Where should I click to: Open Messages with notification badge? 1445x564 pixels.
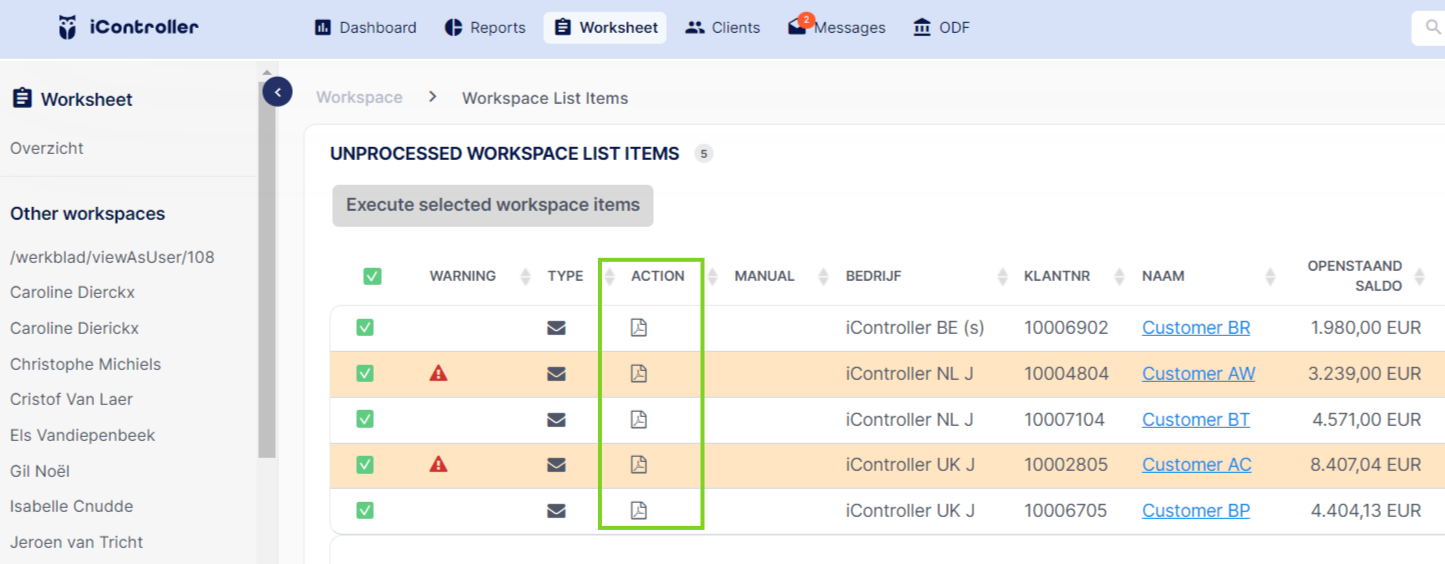(837, 27)
